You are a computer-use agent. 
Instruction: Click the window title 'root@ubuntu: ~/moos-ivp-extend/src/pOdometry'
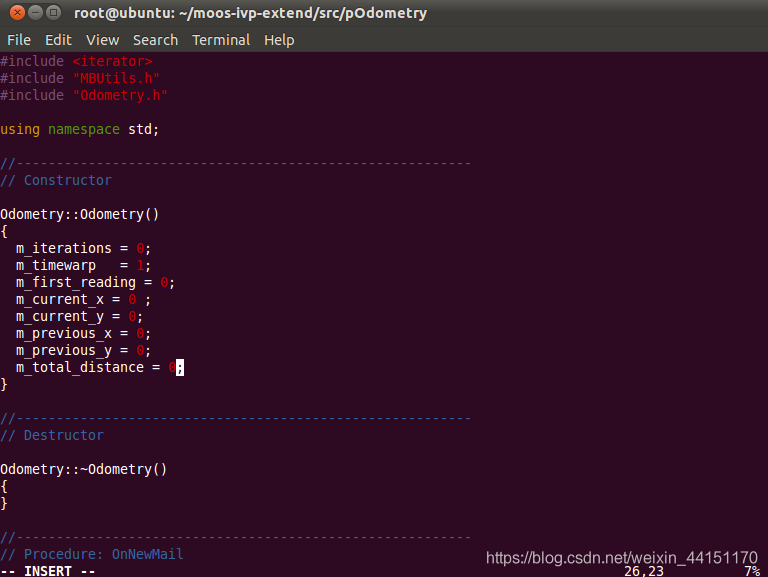point(250,13)
